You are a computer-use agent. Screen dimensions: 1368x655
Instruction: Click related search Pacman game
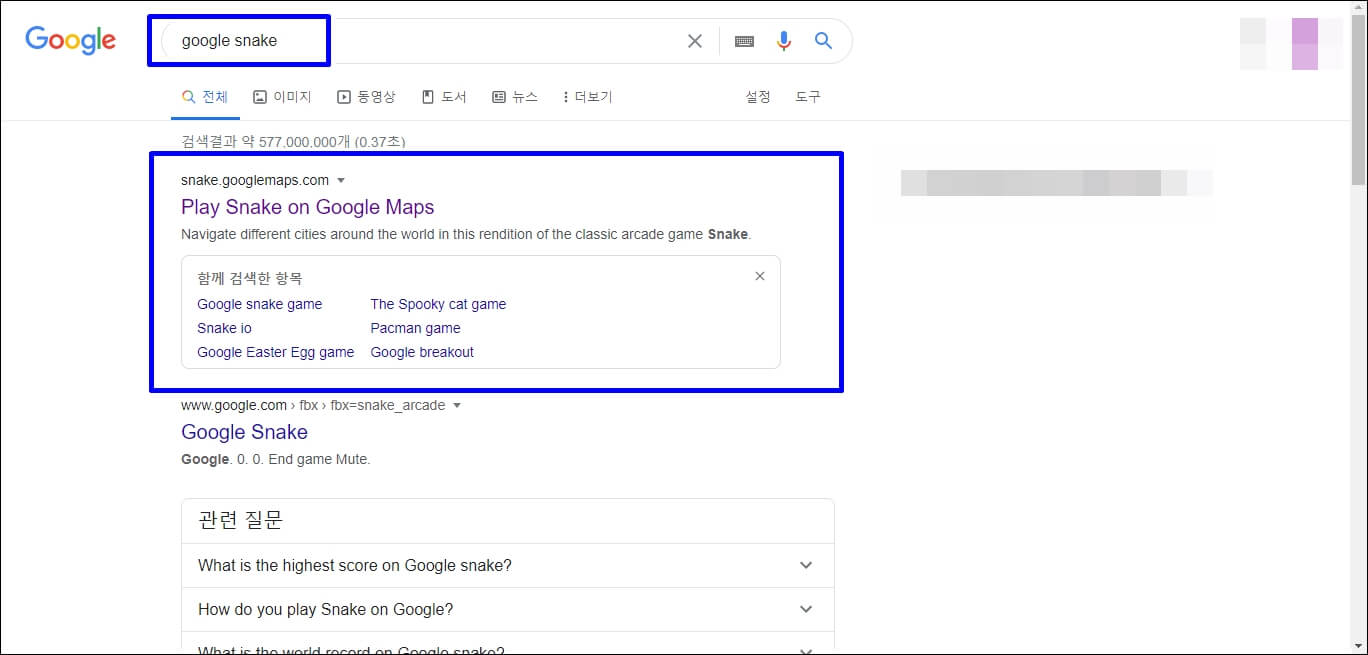[x=415, y=328]
